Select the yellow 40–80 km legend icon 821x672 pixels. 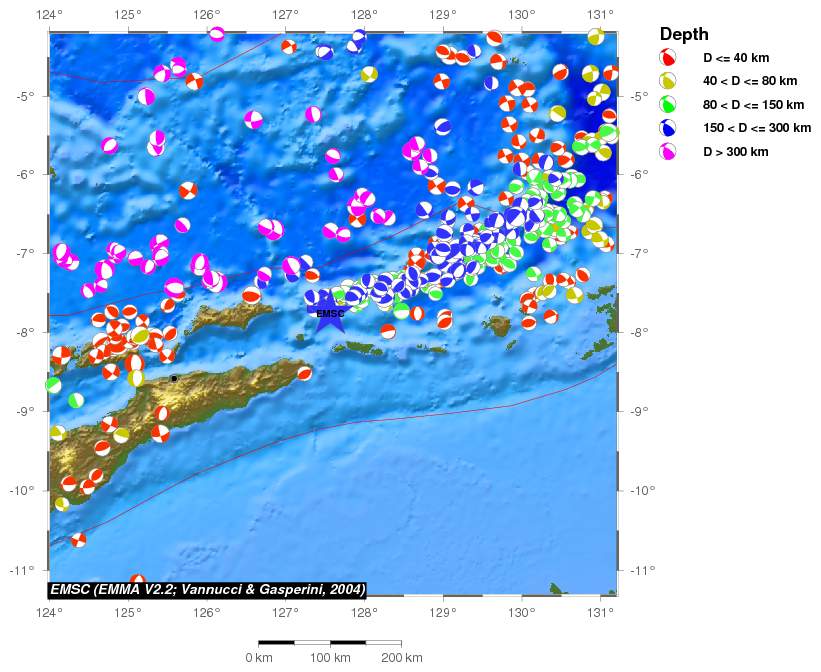[669, 81]
